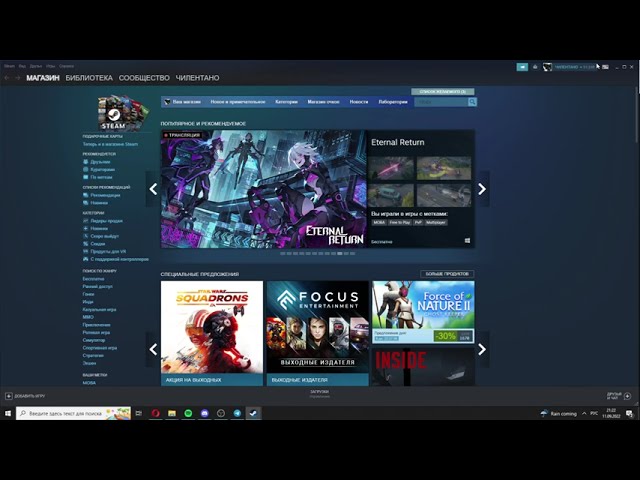Expand the Категории dropdown
Screen dimensions: 640x480
coord(287,102)
